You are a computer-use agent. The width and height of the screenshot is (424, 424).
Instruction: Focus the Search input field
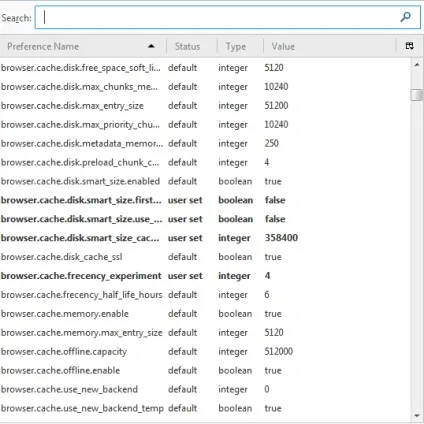tap(228, 17)
